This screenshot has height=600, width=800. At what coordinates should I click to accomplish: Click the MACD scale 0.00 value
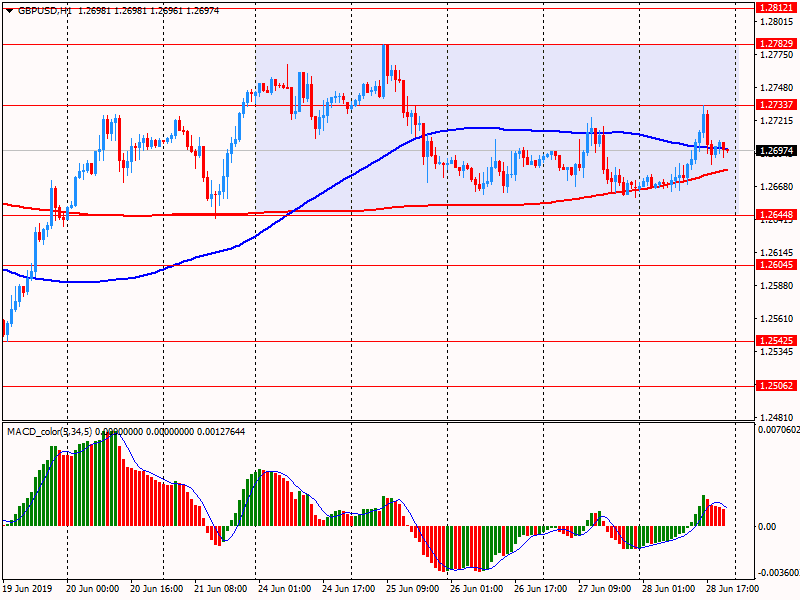(x=767, y=526)
